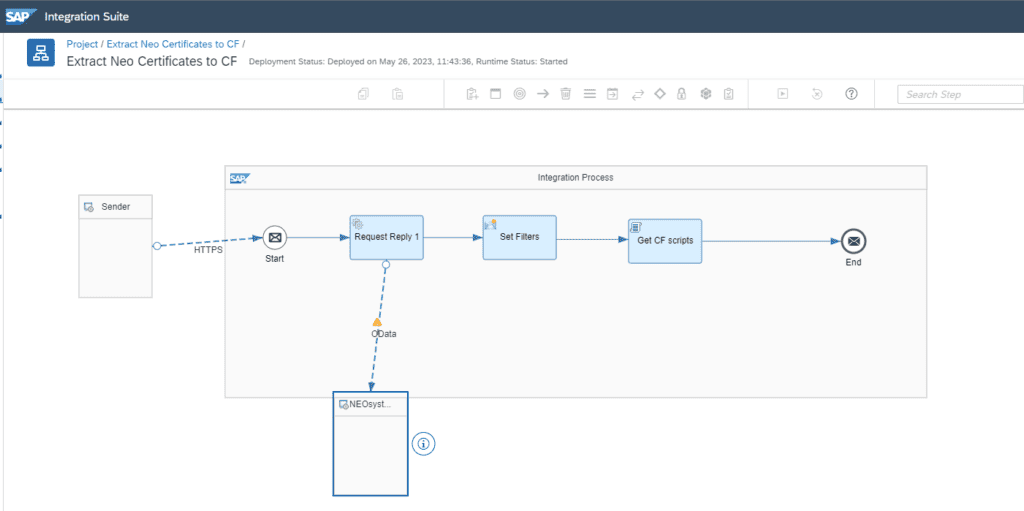Click into the Search Step field
Screen dimensions: 1024x511
960,94
